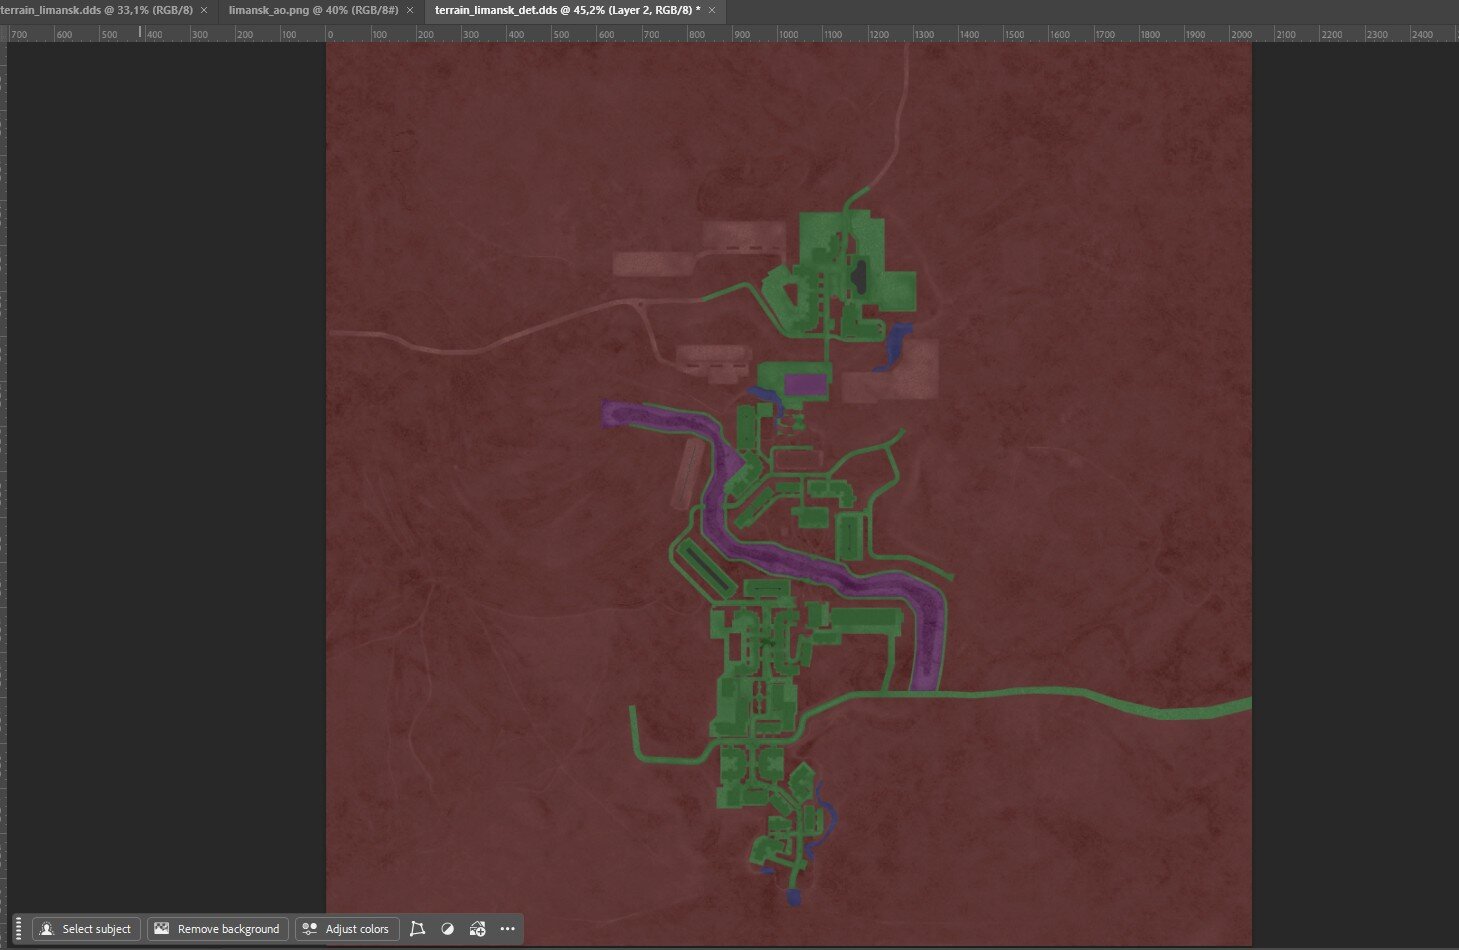Image resolution: width=1459 pixels, height=950 pixels.
Task: Click the add image icon with plus
Action: tap(478, 929)
